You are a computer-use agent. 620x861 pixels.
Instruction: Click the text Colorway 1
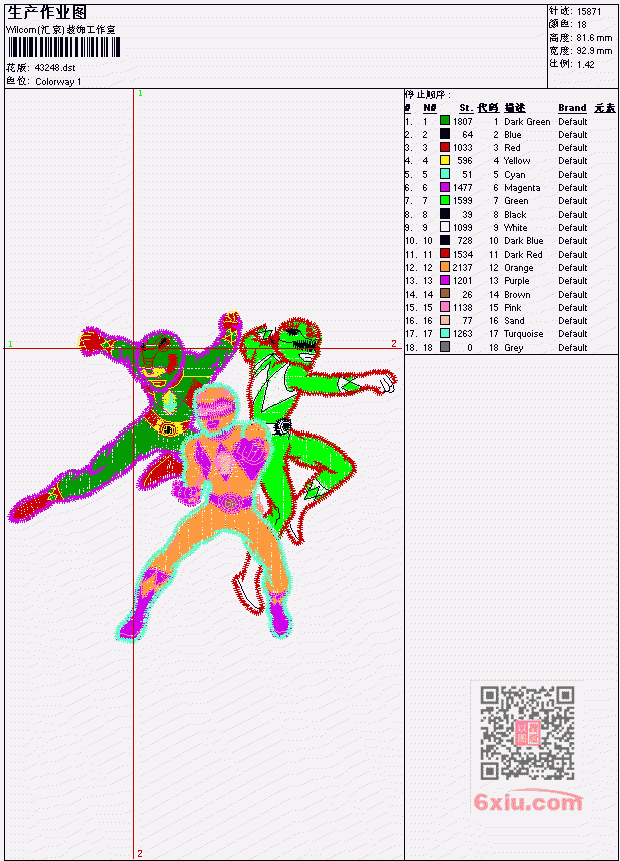click(58, 82)
